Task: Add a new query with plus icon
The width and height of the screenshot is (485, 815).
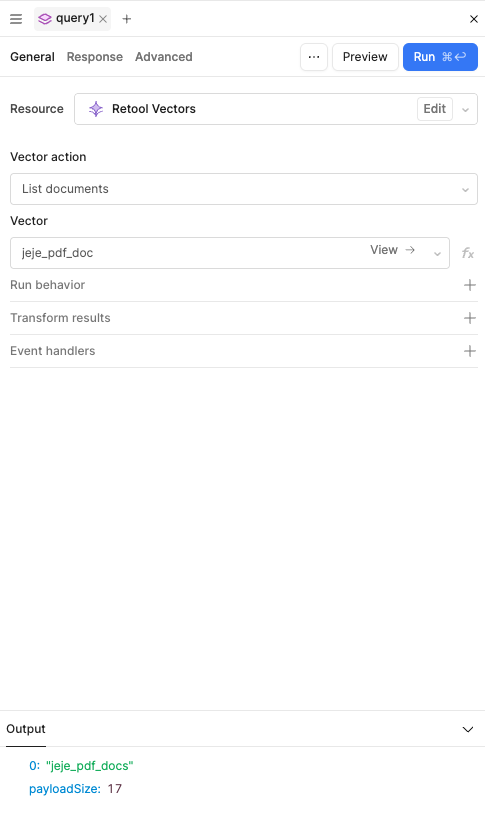Action: [126, 19]
